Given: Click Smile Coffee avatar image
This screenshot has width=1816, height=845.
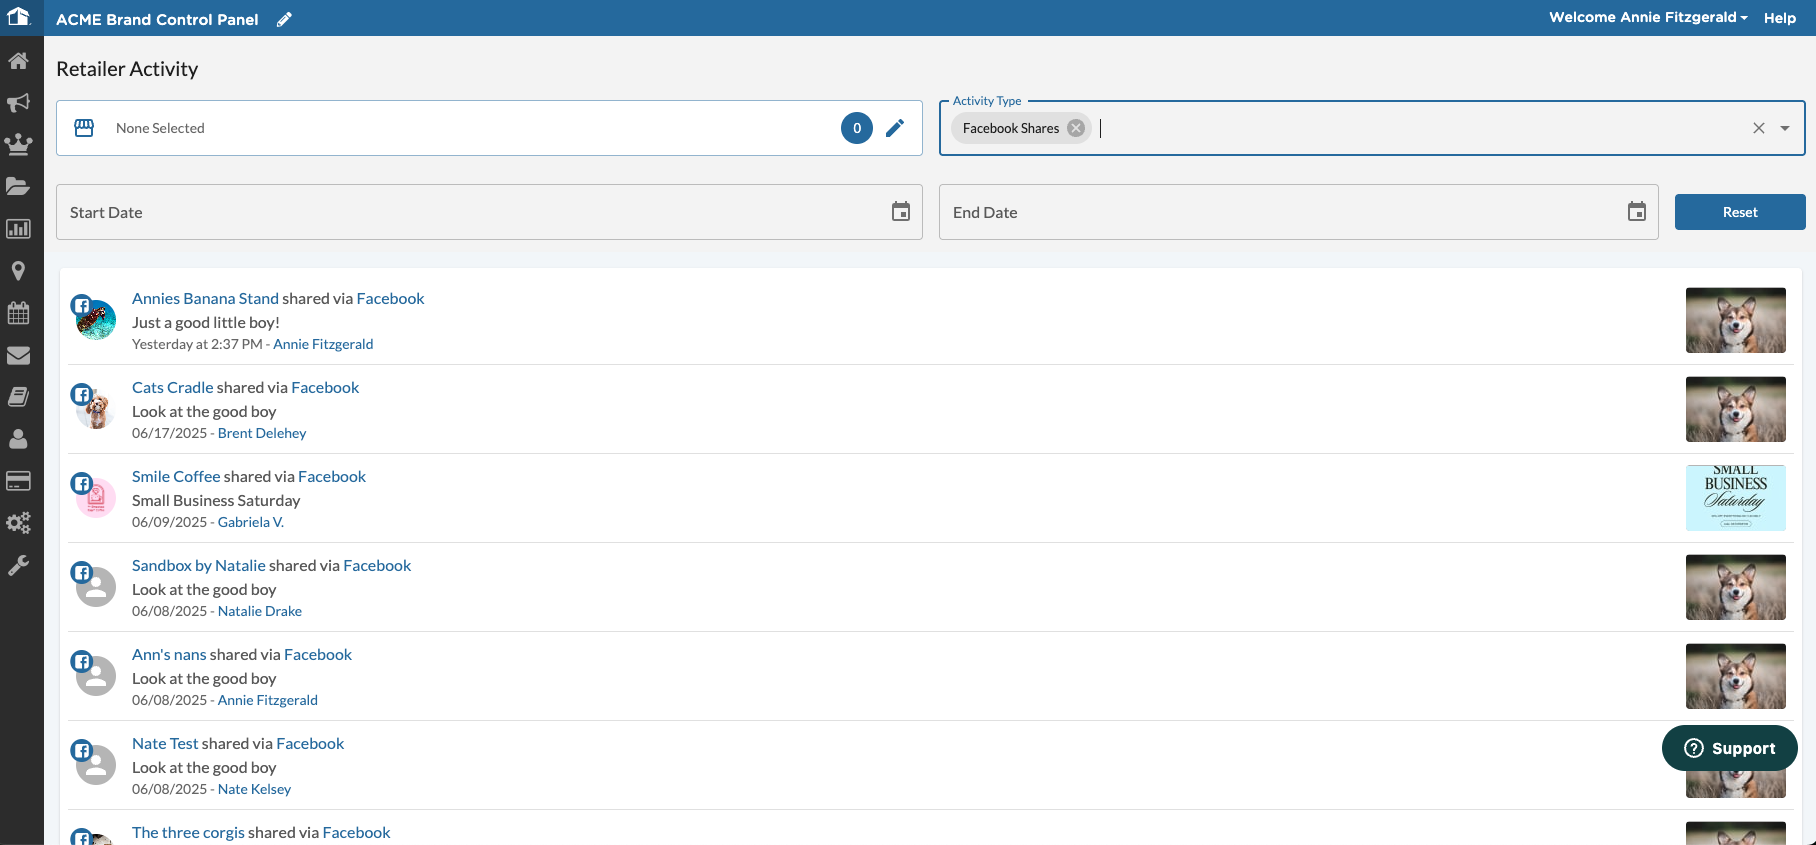Looking at the screenshot, I should click(x=96, y=498).
